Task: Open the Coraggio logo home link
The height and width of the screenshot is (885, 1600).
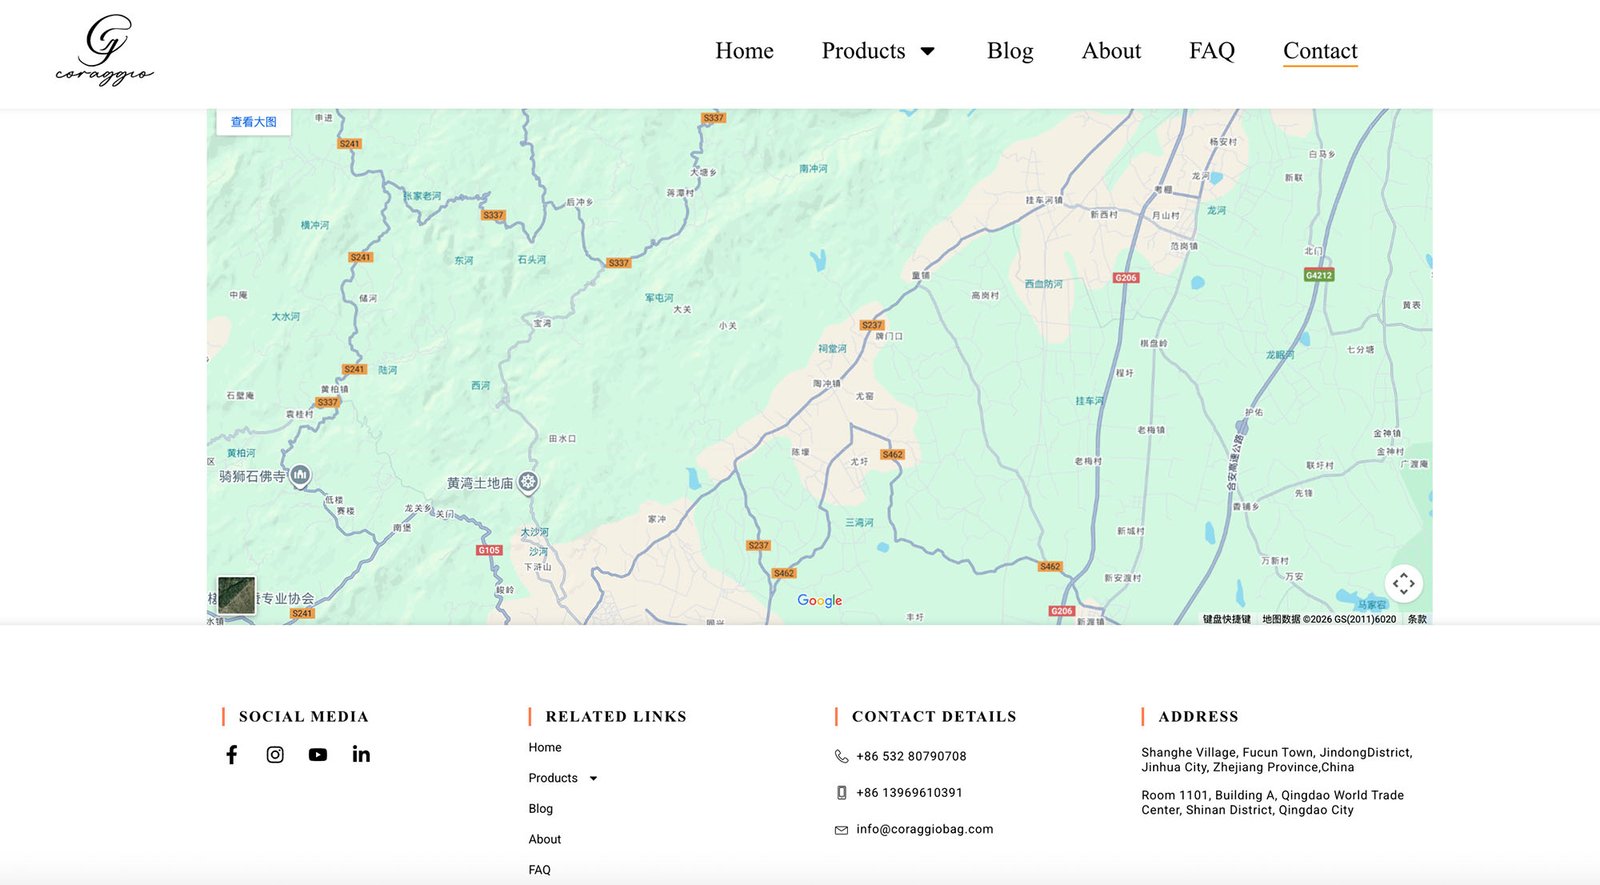Action: 105,50
